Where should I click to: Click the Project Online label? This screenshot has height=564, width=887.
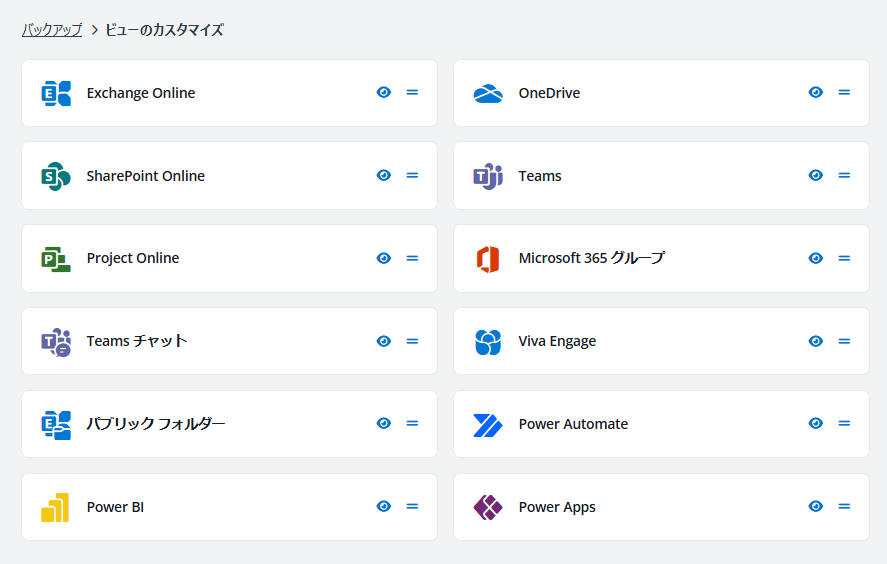tap(133, 259)
